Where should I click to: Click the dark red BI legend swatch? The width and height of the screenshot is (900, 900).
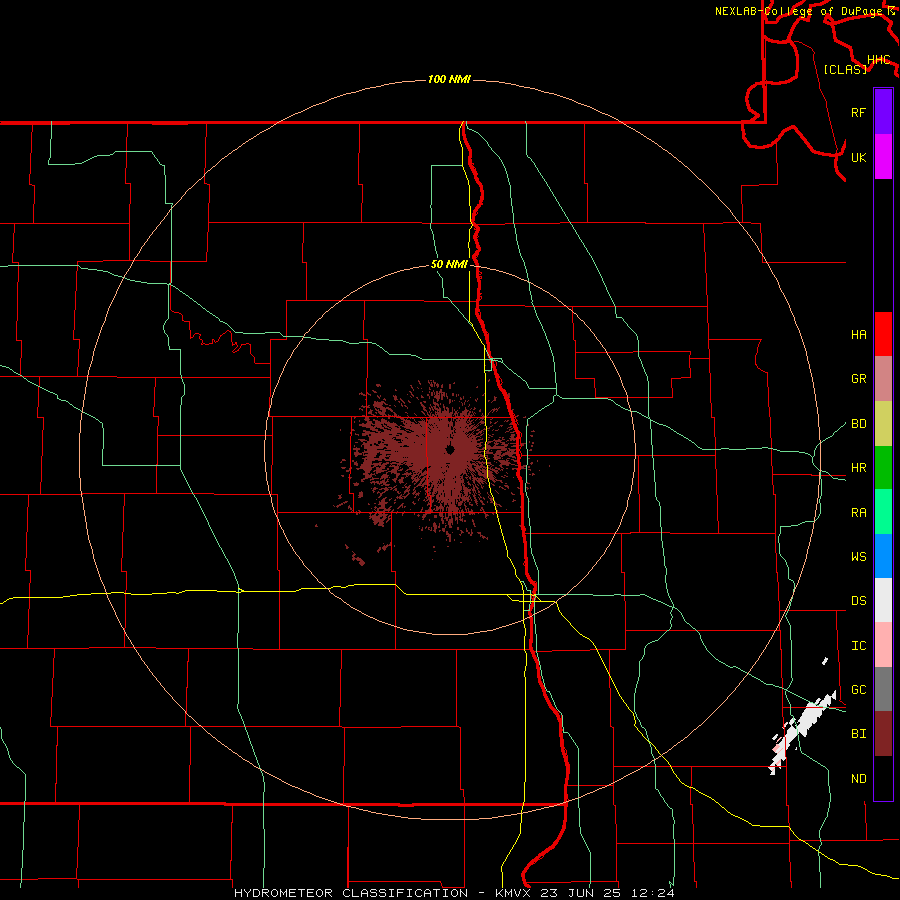883,734
